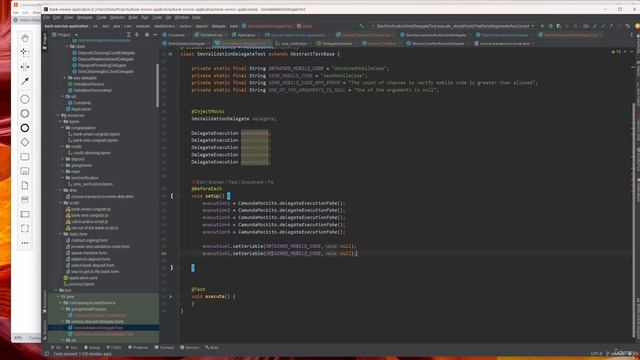The image size is (640, 360).
Task: Start debugging with the bug icon
Action: pos(550,26)
